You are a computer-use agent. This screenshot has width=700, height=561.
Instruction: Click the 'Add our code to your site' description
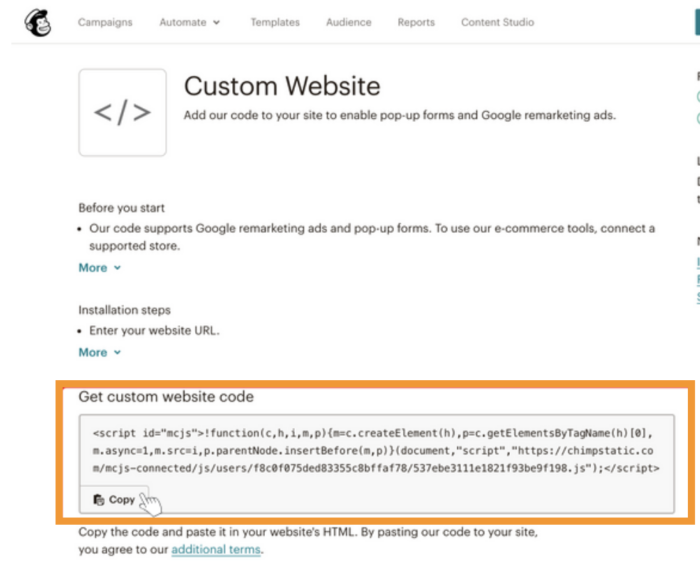pyautogui.click(x=400, y=115)
